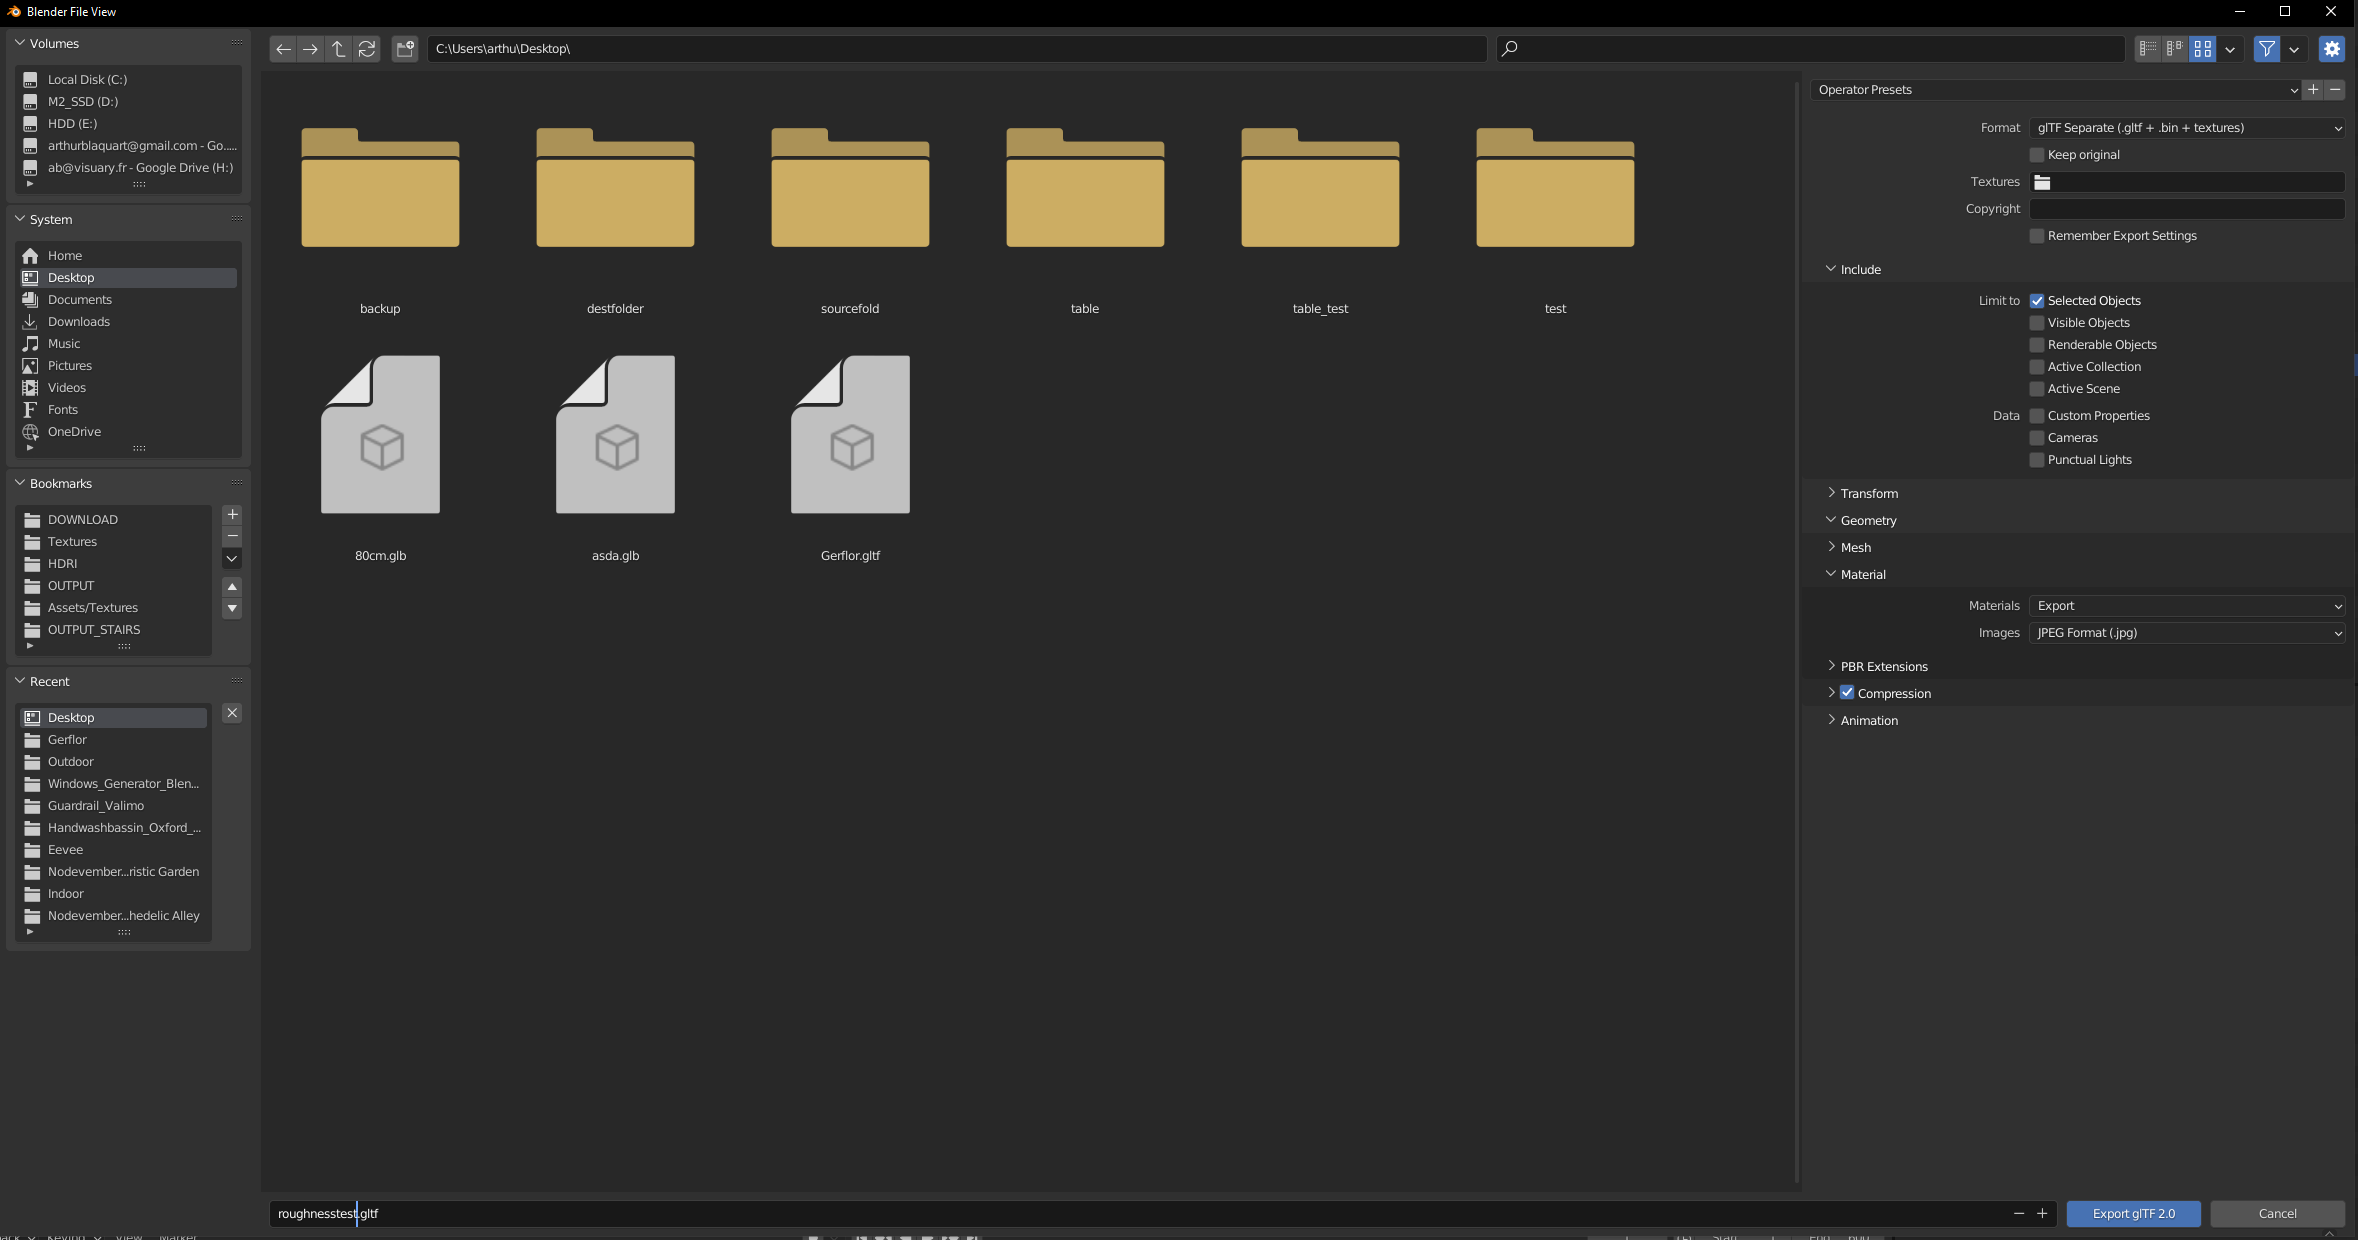Create a new directory
Viewport: 2358px width, 1240px height.
(x=404, y=49)
